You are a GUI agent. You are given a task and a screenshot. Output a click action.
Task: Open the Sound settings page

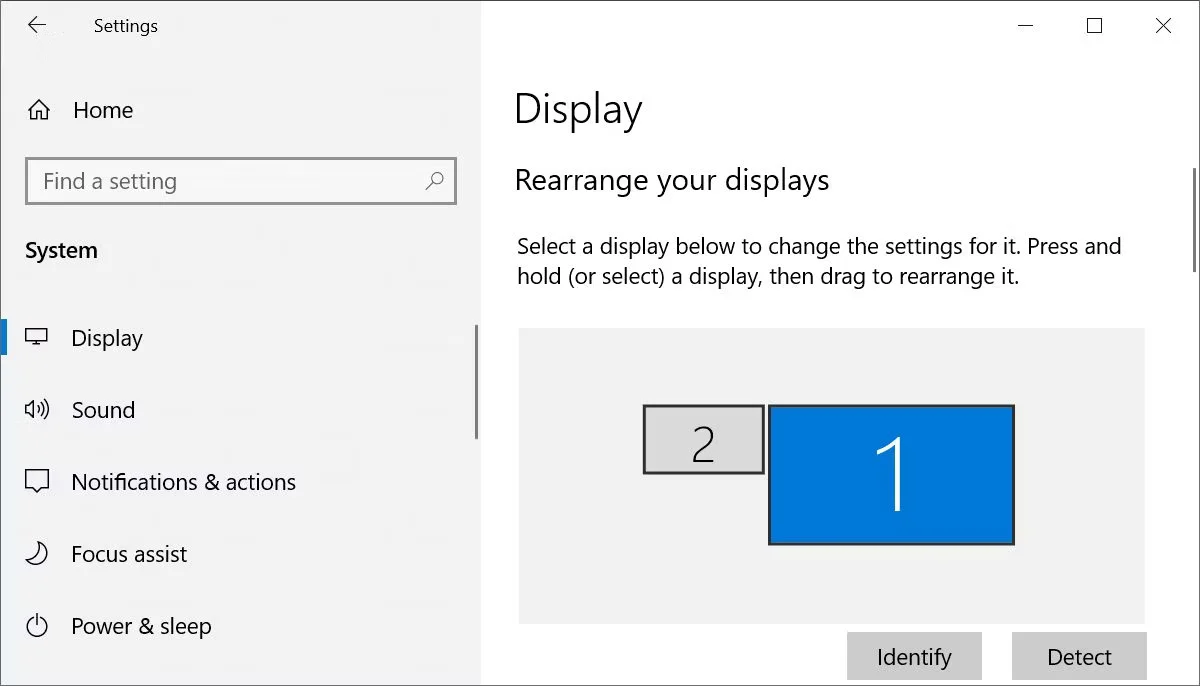click(x=103, y=410)
